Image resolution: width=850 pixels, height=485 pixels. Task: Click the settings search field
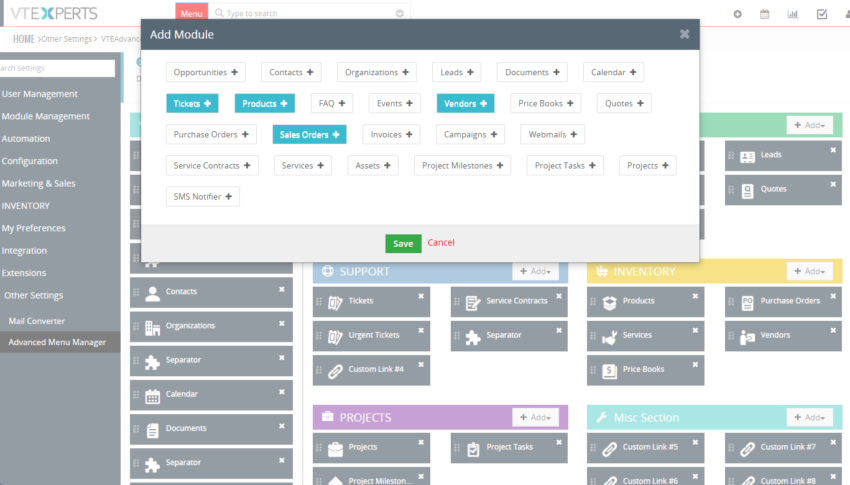(x=57, y=68)
